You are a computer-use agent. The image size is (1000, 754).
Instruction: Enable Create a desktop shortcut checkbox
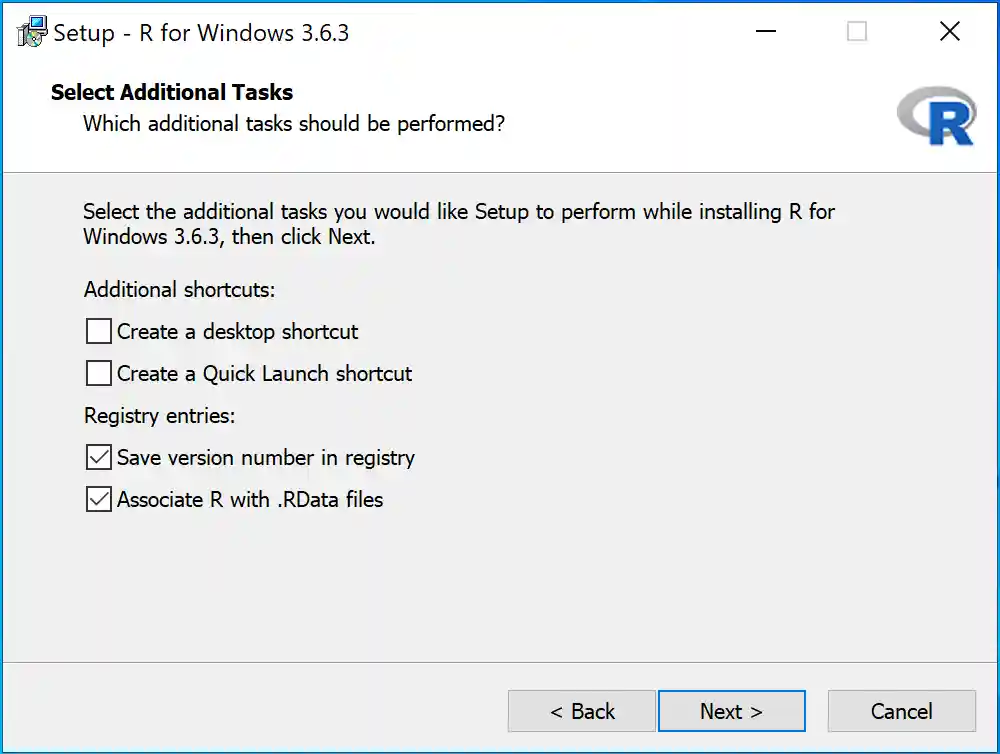99,332
